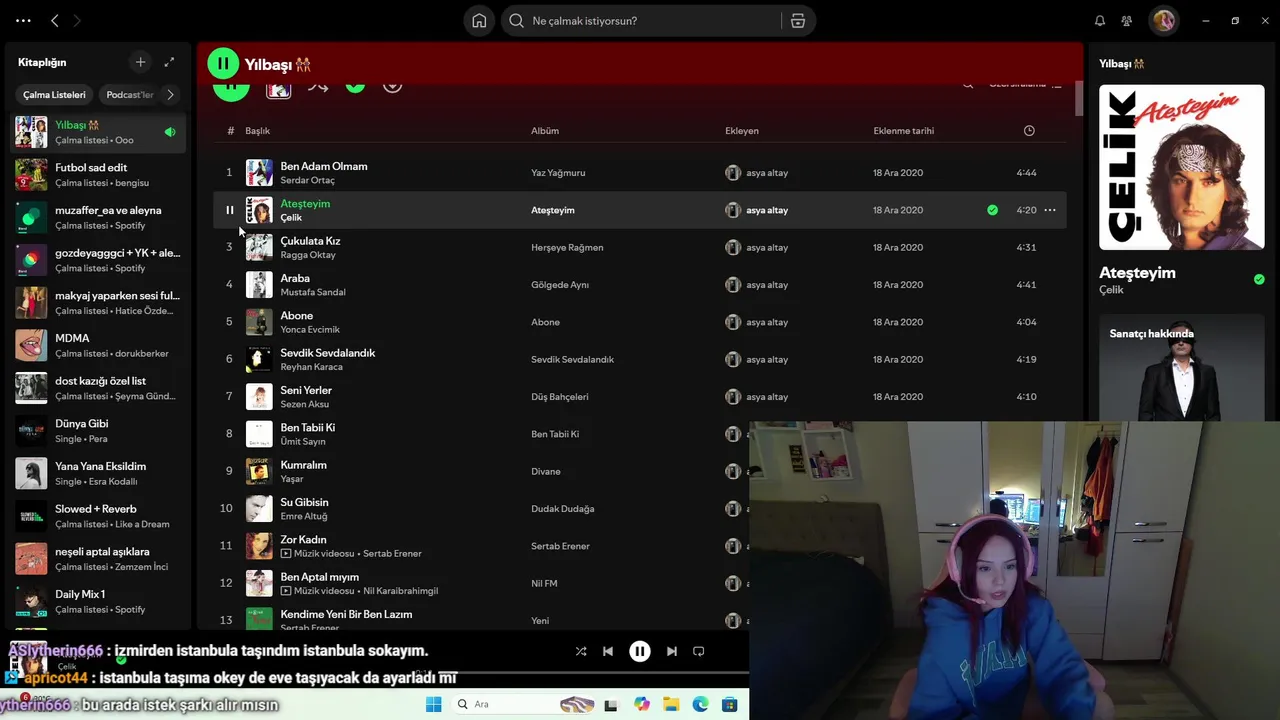Click the Zor Kadın cover thumbnail
The image size is (1280, 720).
tap(259, 546)
